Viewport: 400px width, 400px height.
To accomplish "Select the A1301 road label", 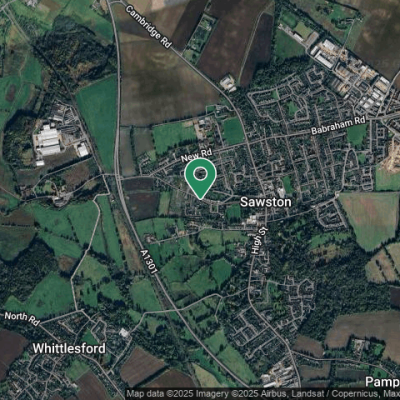I will point(148,262).
